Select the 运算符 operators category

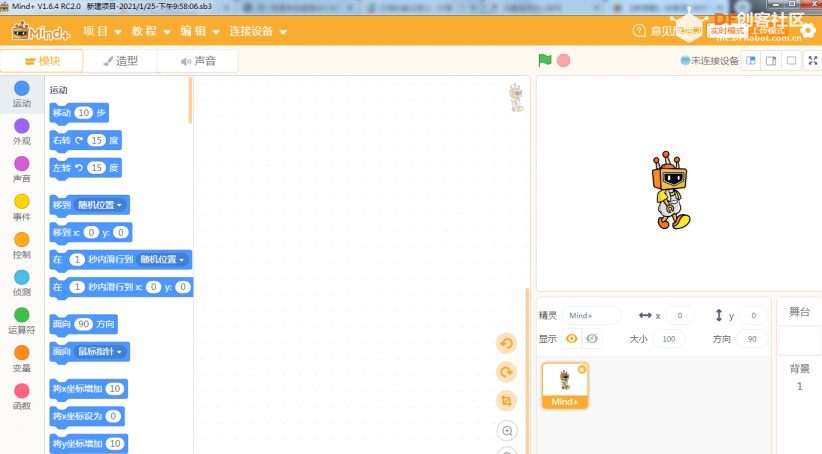tap(21, 321)
